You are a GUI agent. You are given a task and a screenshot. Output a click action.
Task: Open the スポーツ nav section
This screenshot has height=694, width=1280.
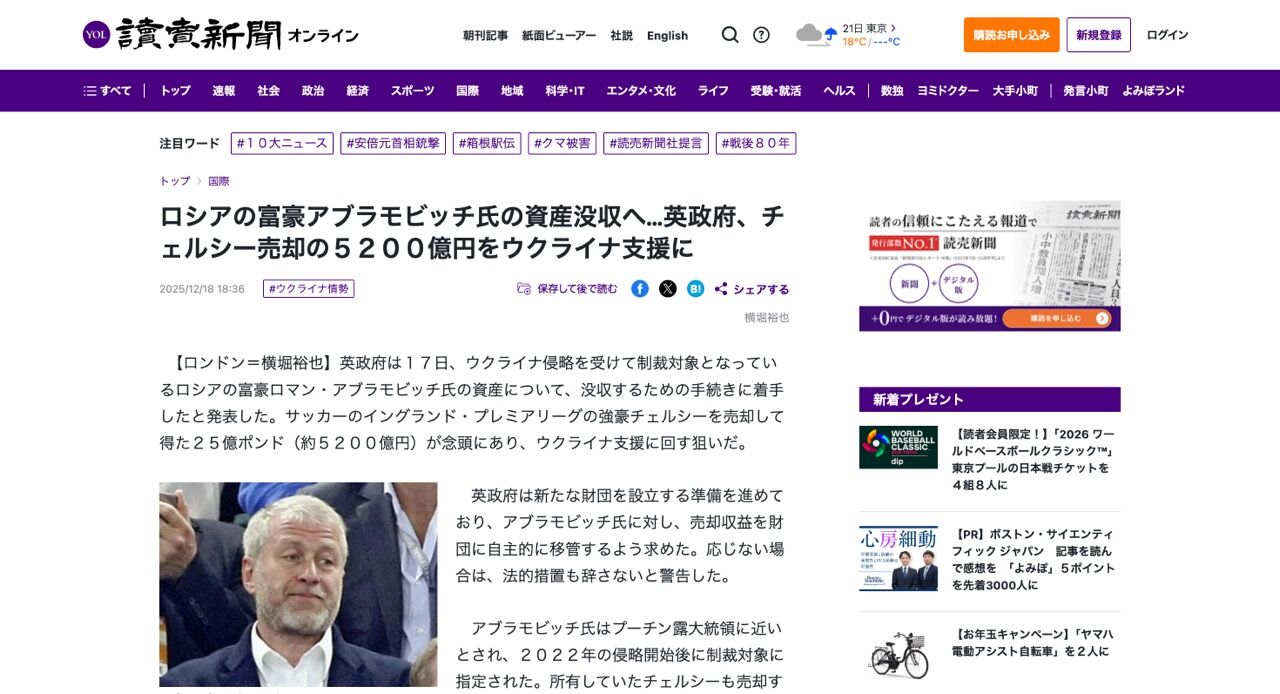coord(413,91)
